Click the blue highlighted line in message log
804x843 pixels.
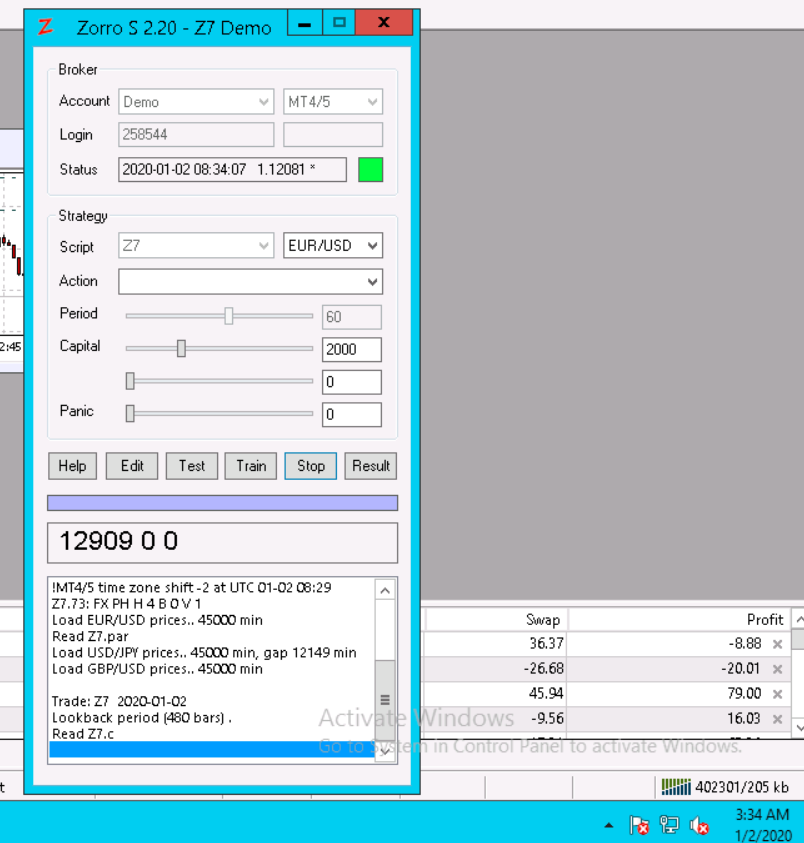click(x=212, y=749)
